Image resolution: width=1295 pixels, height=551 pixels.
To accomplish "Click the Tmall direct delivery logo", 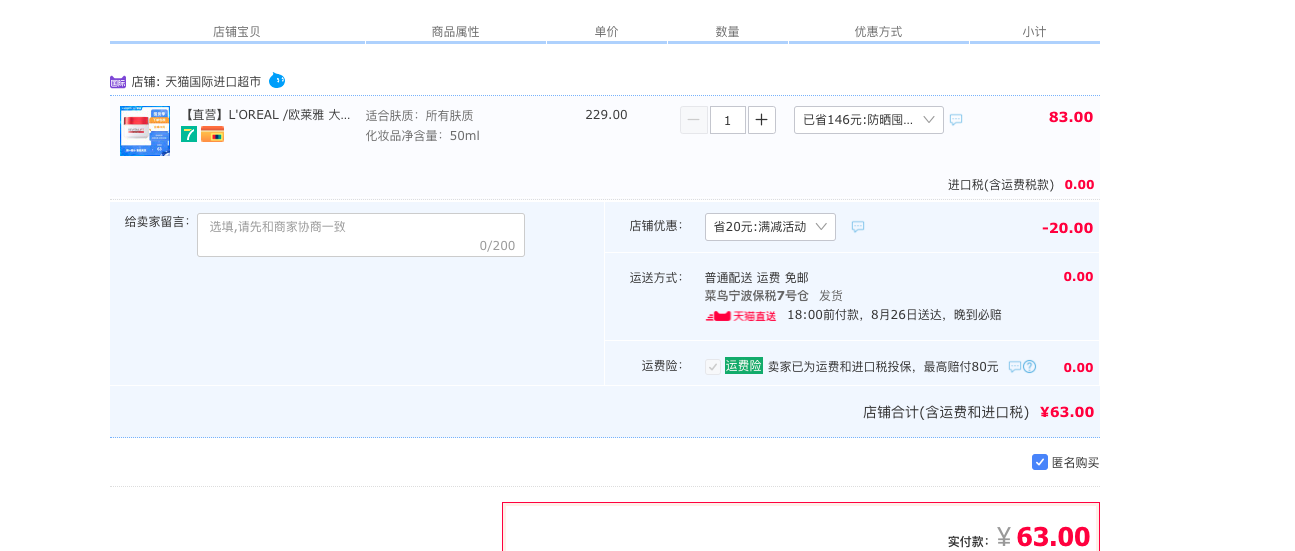I will [741, 316].
